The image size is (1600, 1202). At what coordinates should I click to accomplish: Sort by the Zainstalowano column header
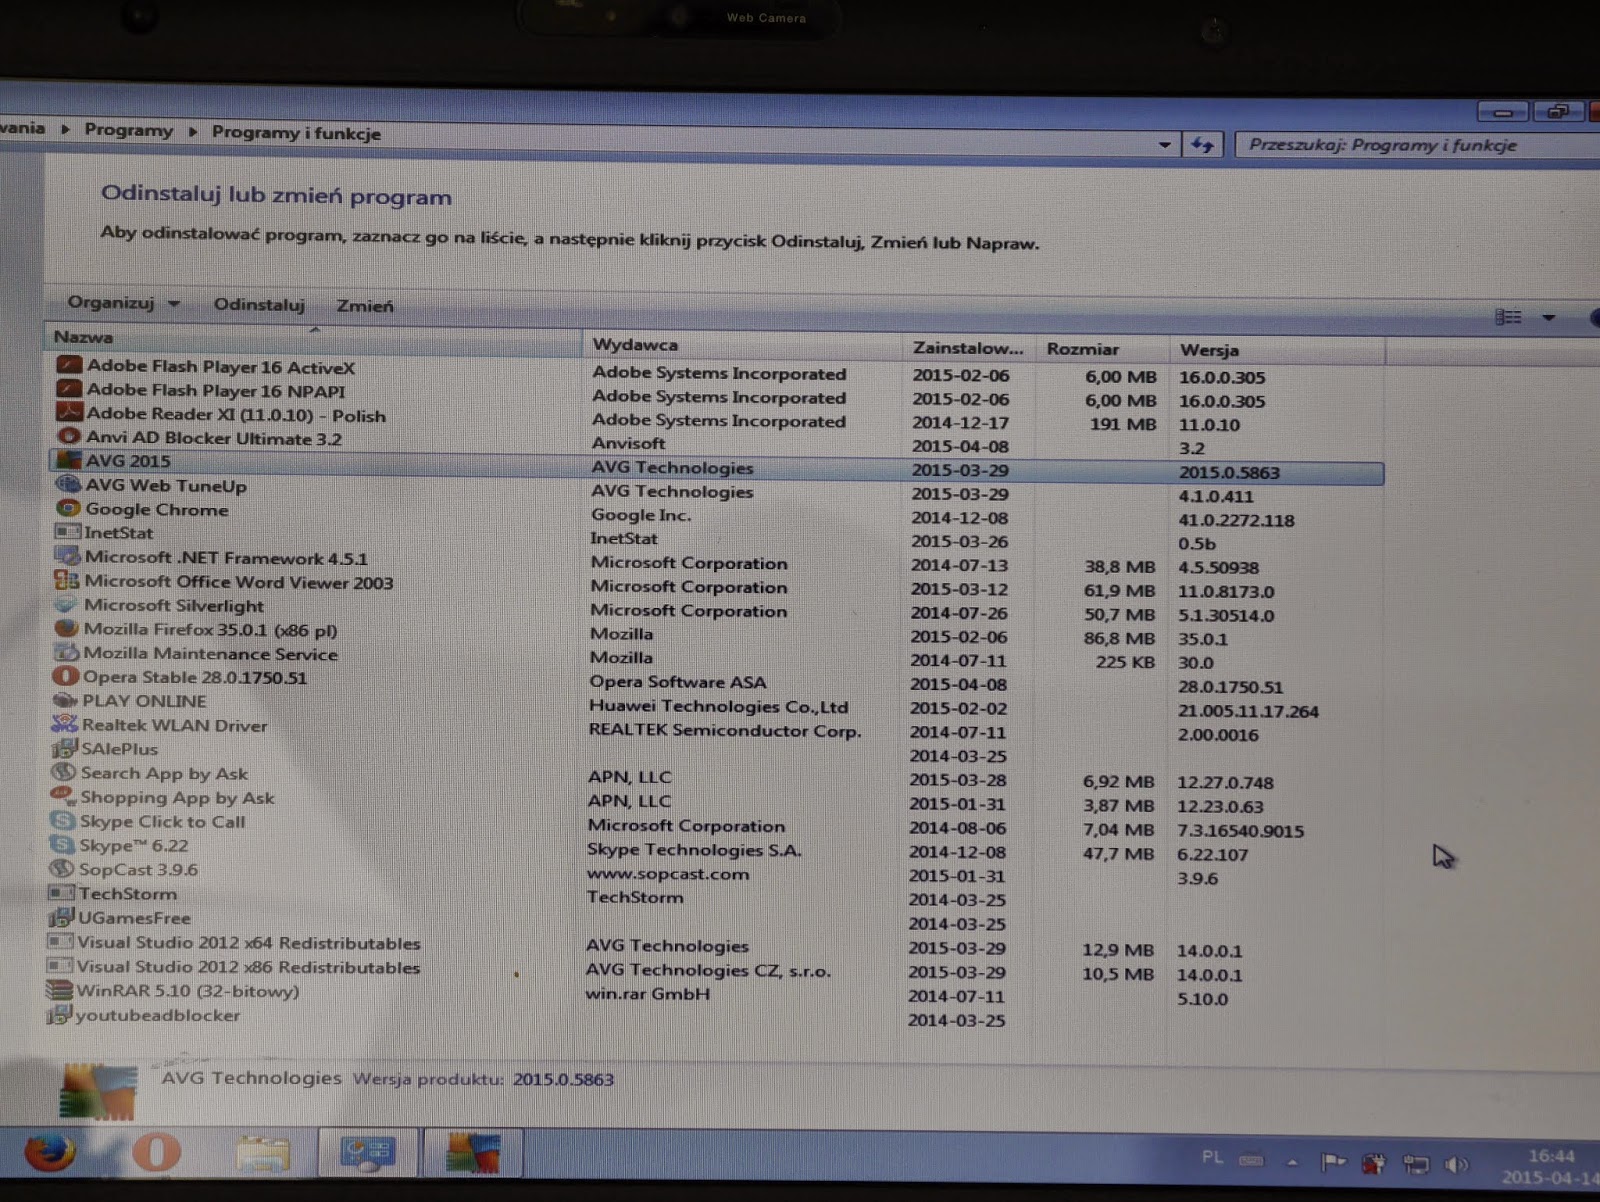pos(968,348)
